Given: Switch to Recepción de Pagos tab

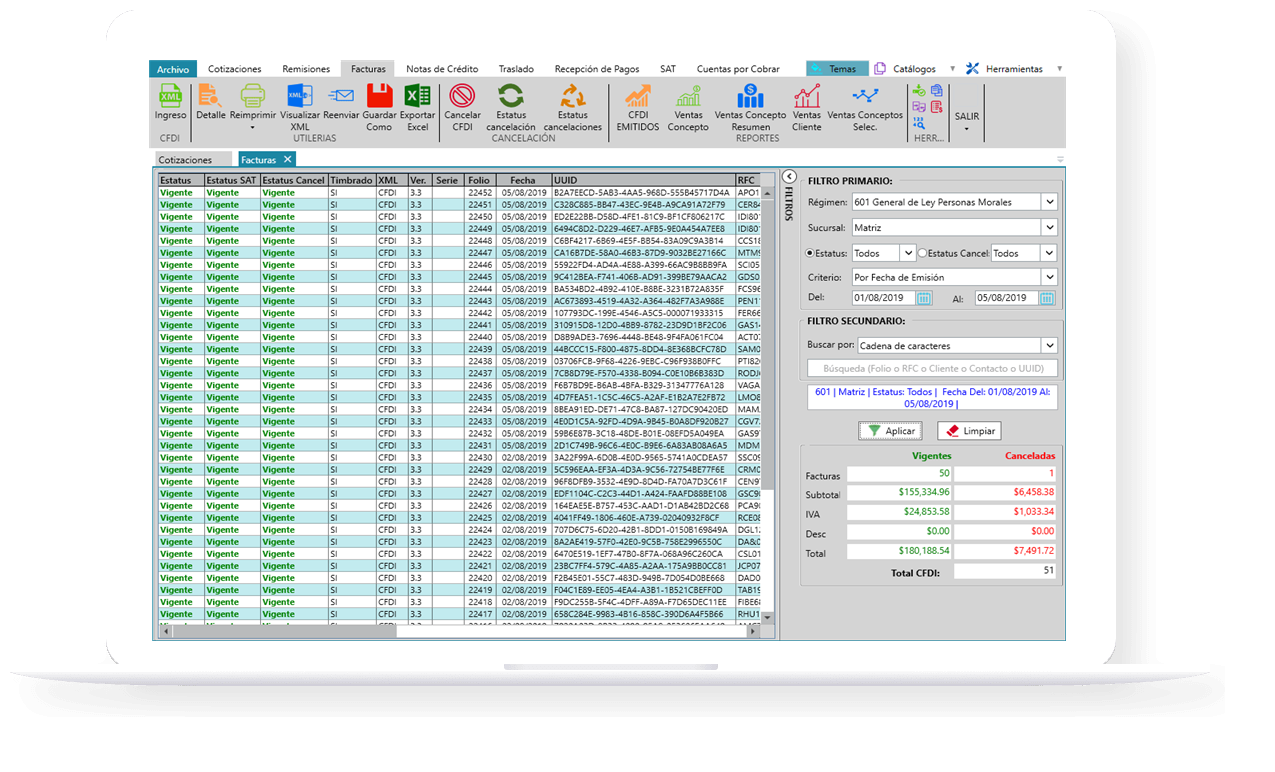Looking at the screenshot, I should pyautogui.click(x=597, y=69).
